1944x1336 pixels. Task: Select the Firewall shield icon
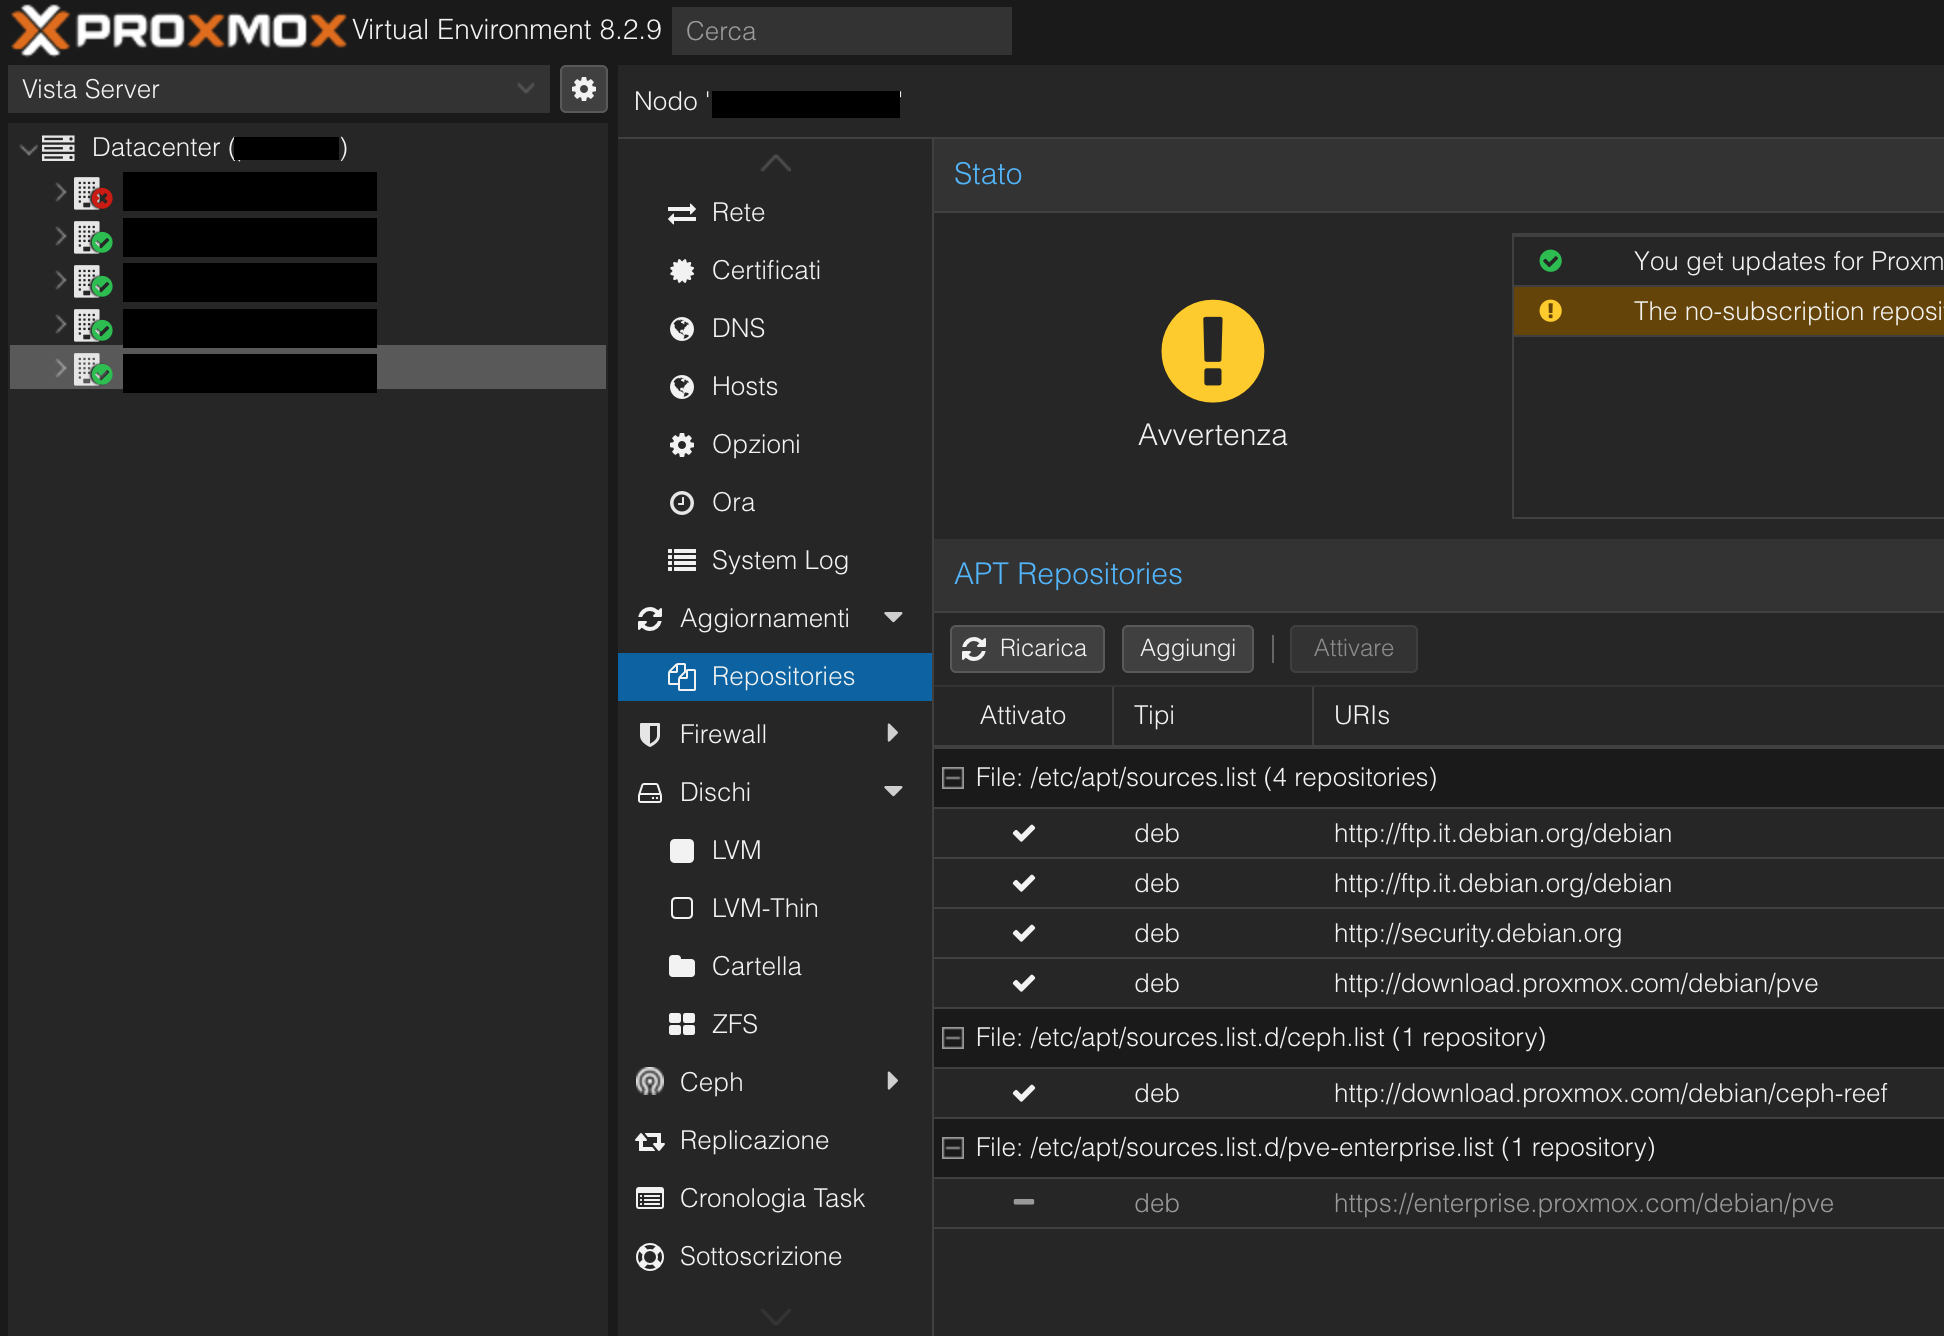point(650,733)
